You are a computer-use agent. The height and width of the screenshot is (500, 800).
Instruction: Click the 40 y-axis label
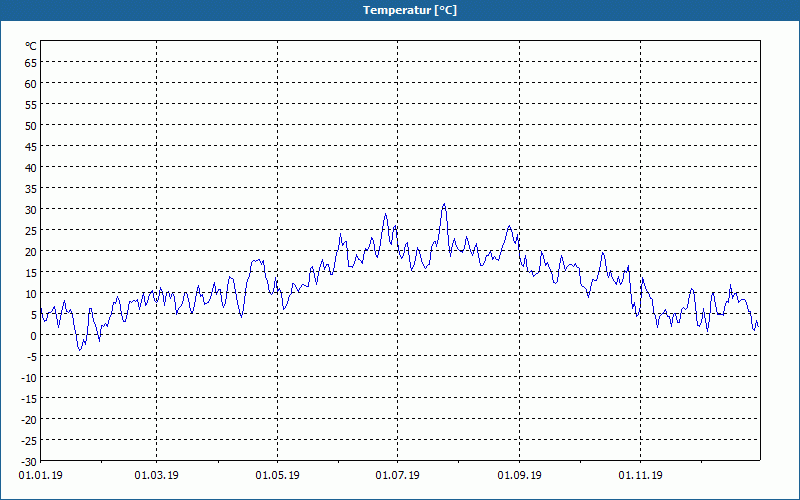point(31,167)
